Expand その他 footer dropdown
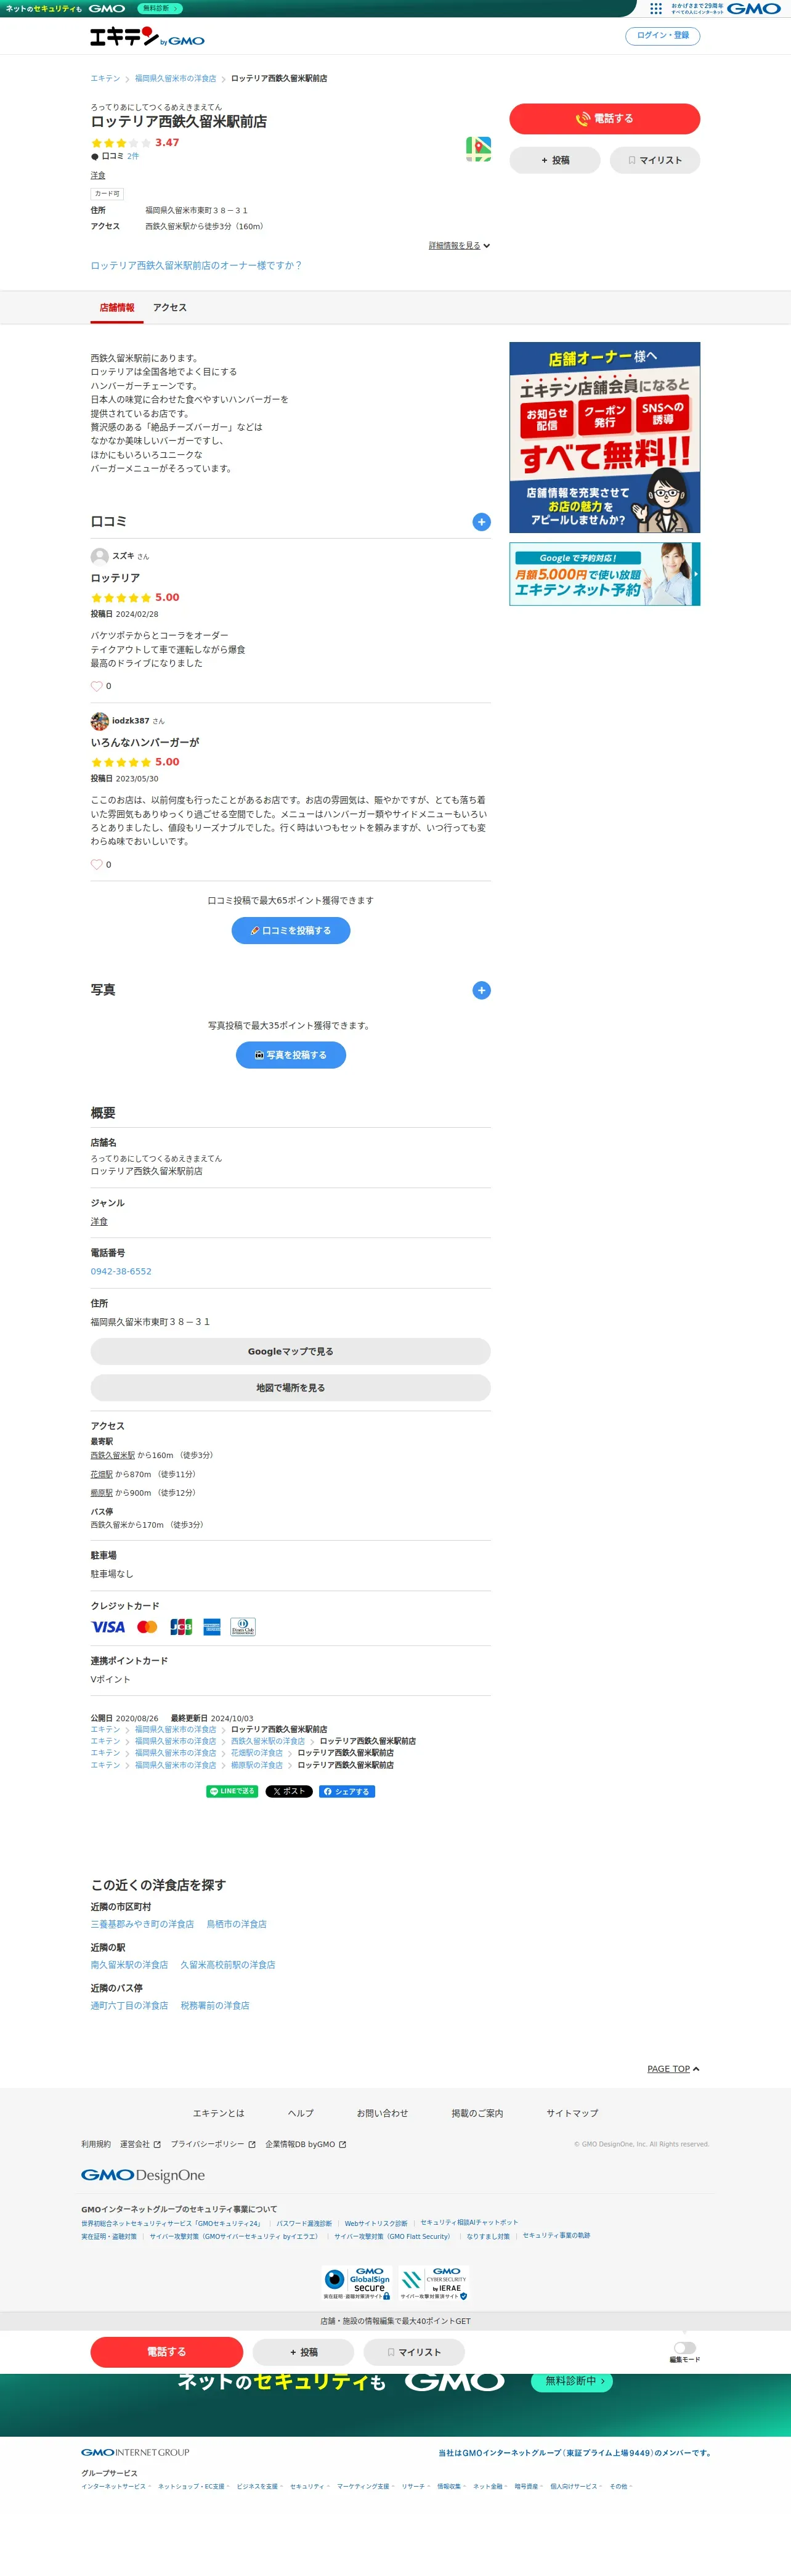Screen dimensions: 791x2576 click(621, 2486)
